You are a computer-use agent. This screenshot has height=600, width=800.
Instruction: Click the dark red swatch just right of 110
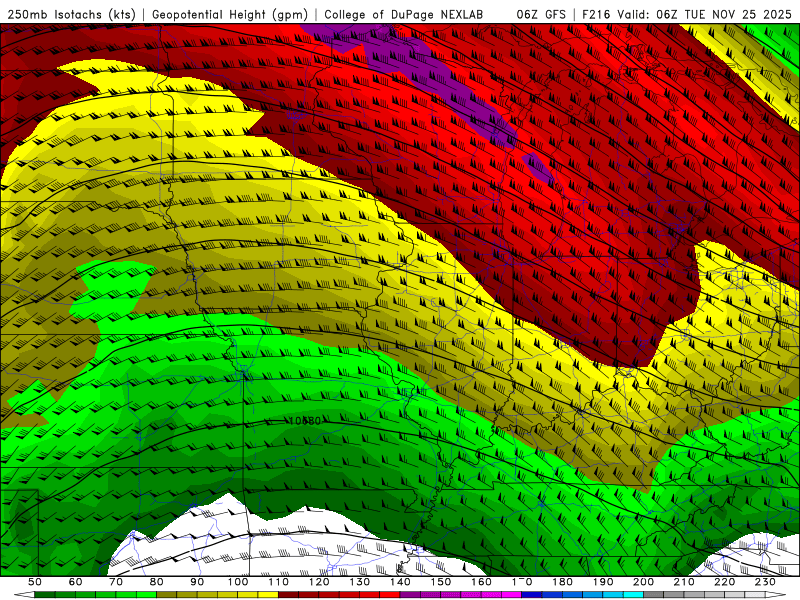[288, 595]
